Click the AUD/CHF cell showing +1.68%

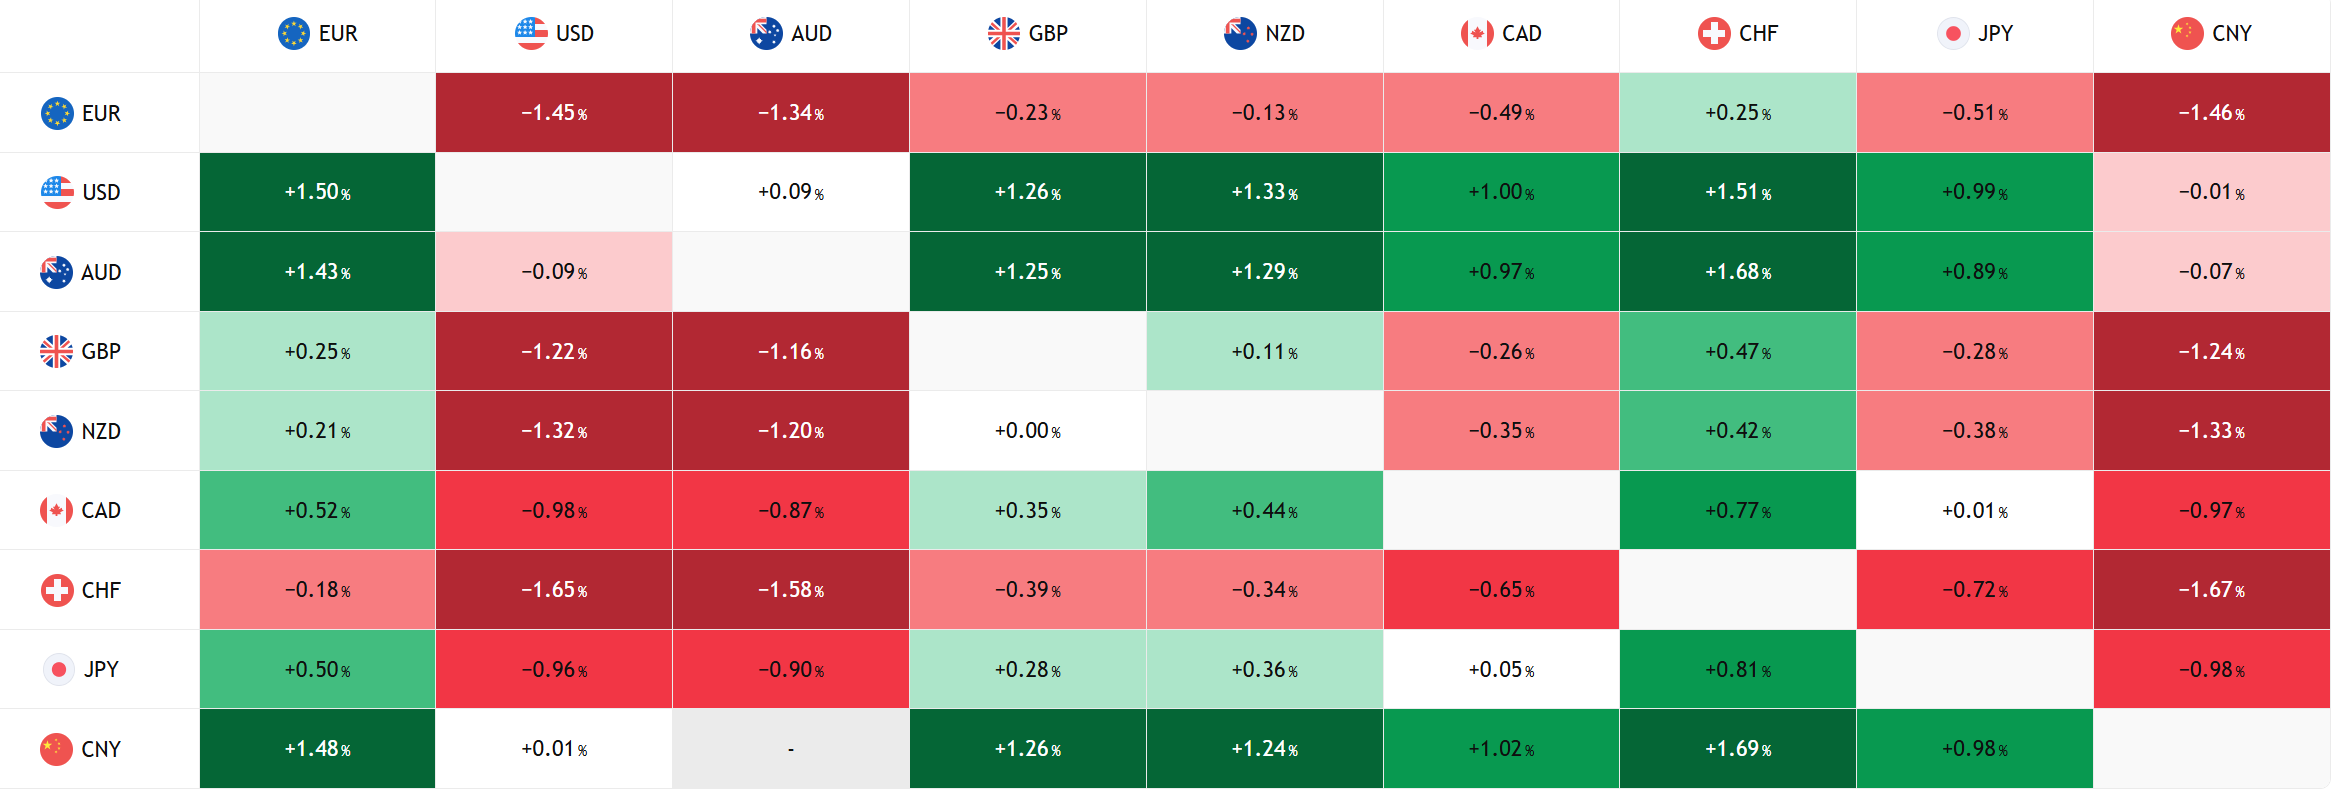(x=1738, y=272)
